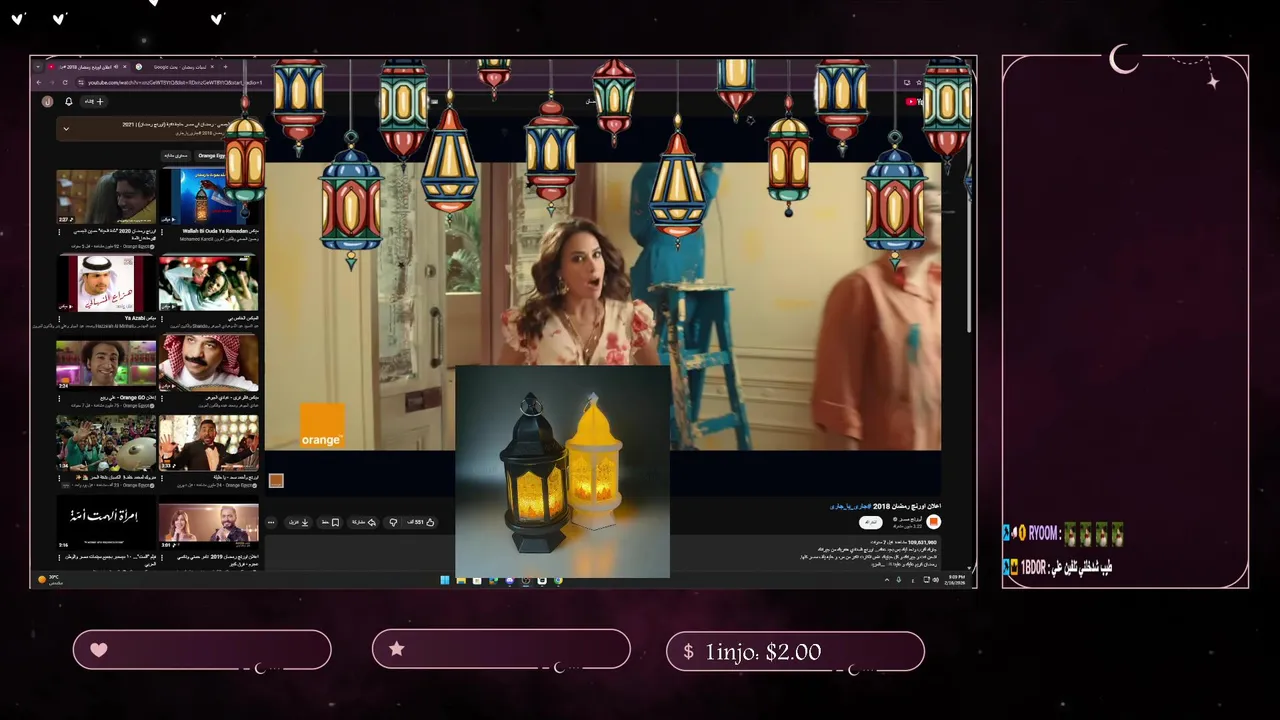Open the blue hashtag link in video title
The height and width of the screenshot is (720, 1280).
[x=850, y=506]
